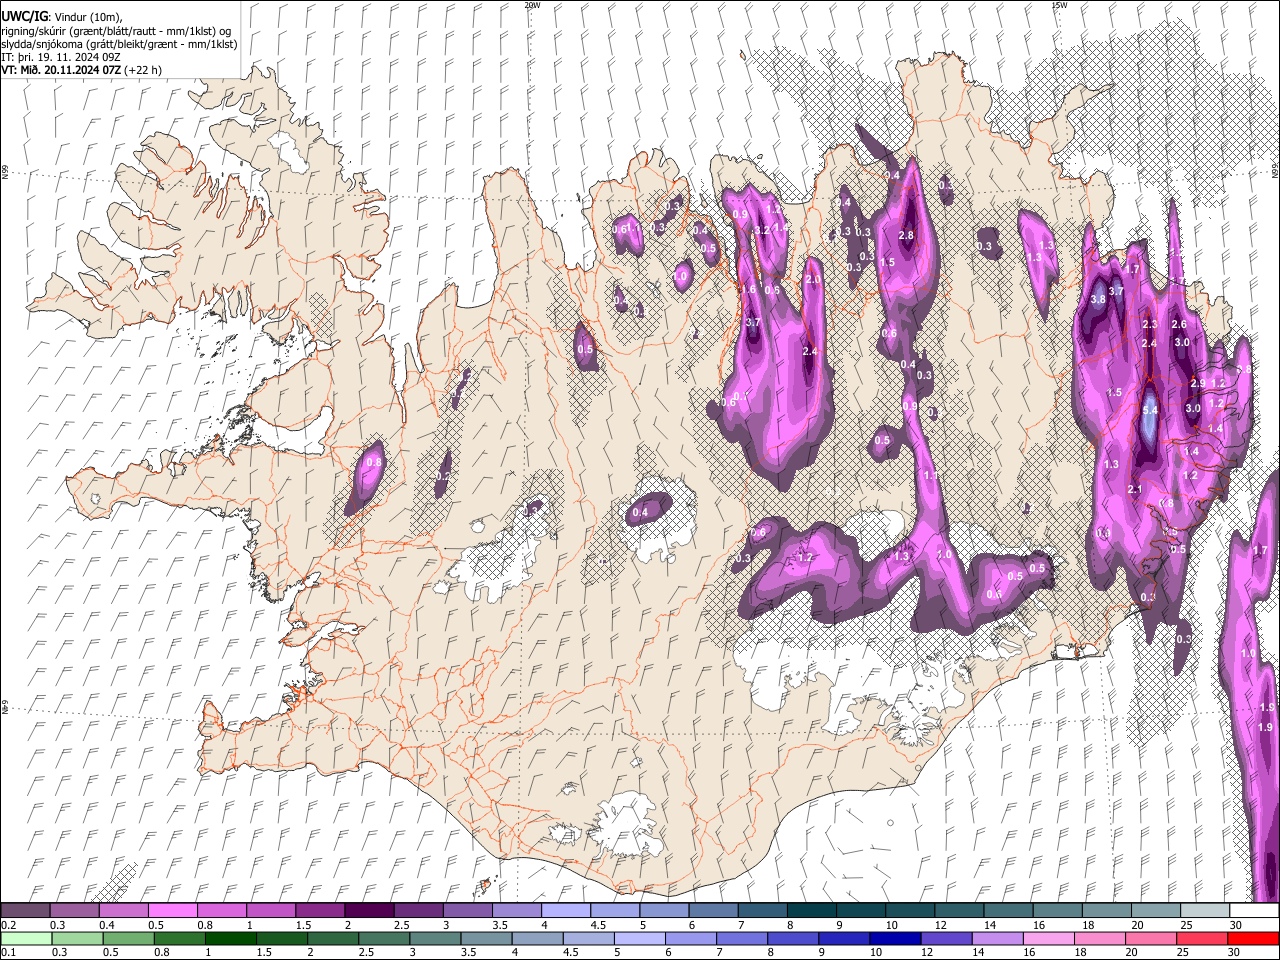1280x960 pixels.
Task: Click the darkest purple 2 snow scale swatch
Action: 368,910
